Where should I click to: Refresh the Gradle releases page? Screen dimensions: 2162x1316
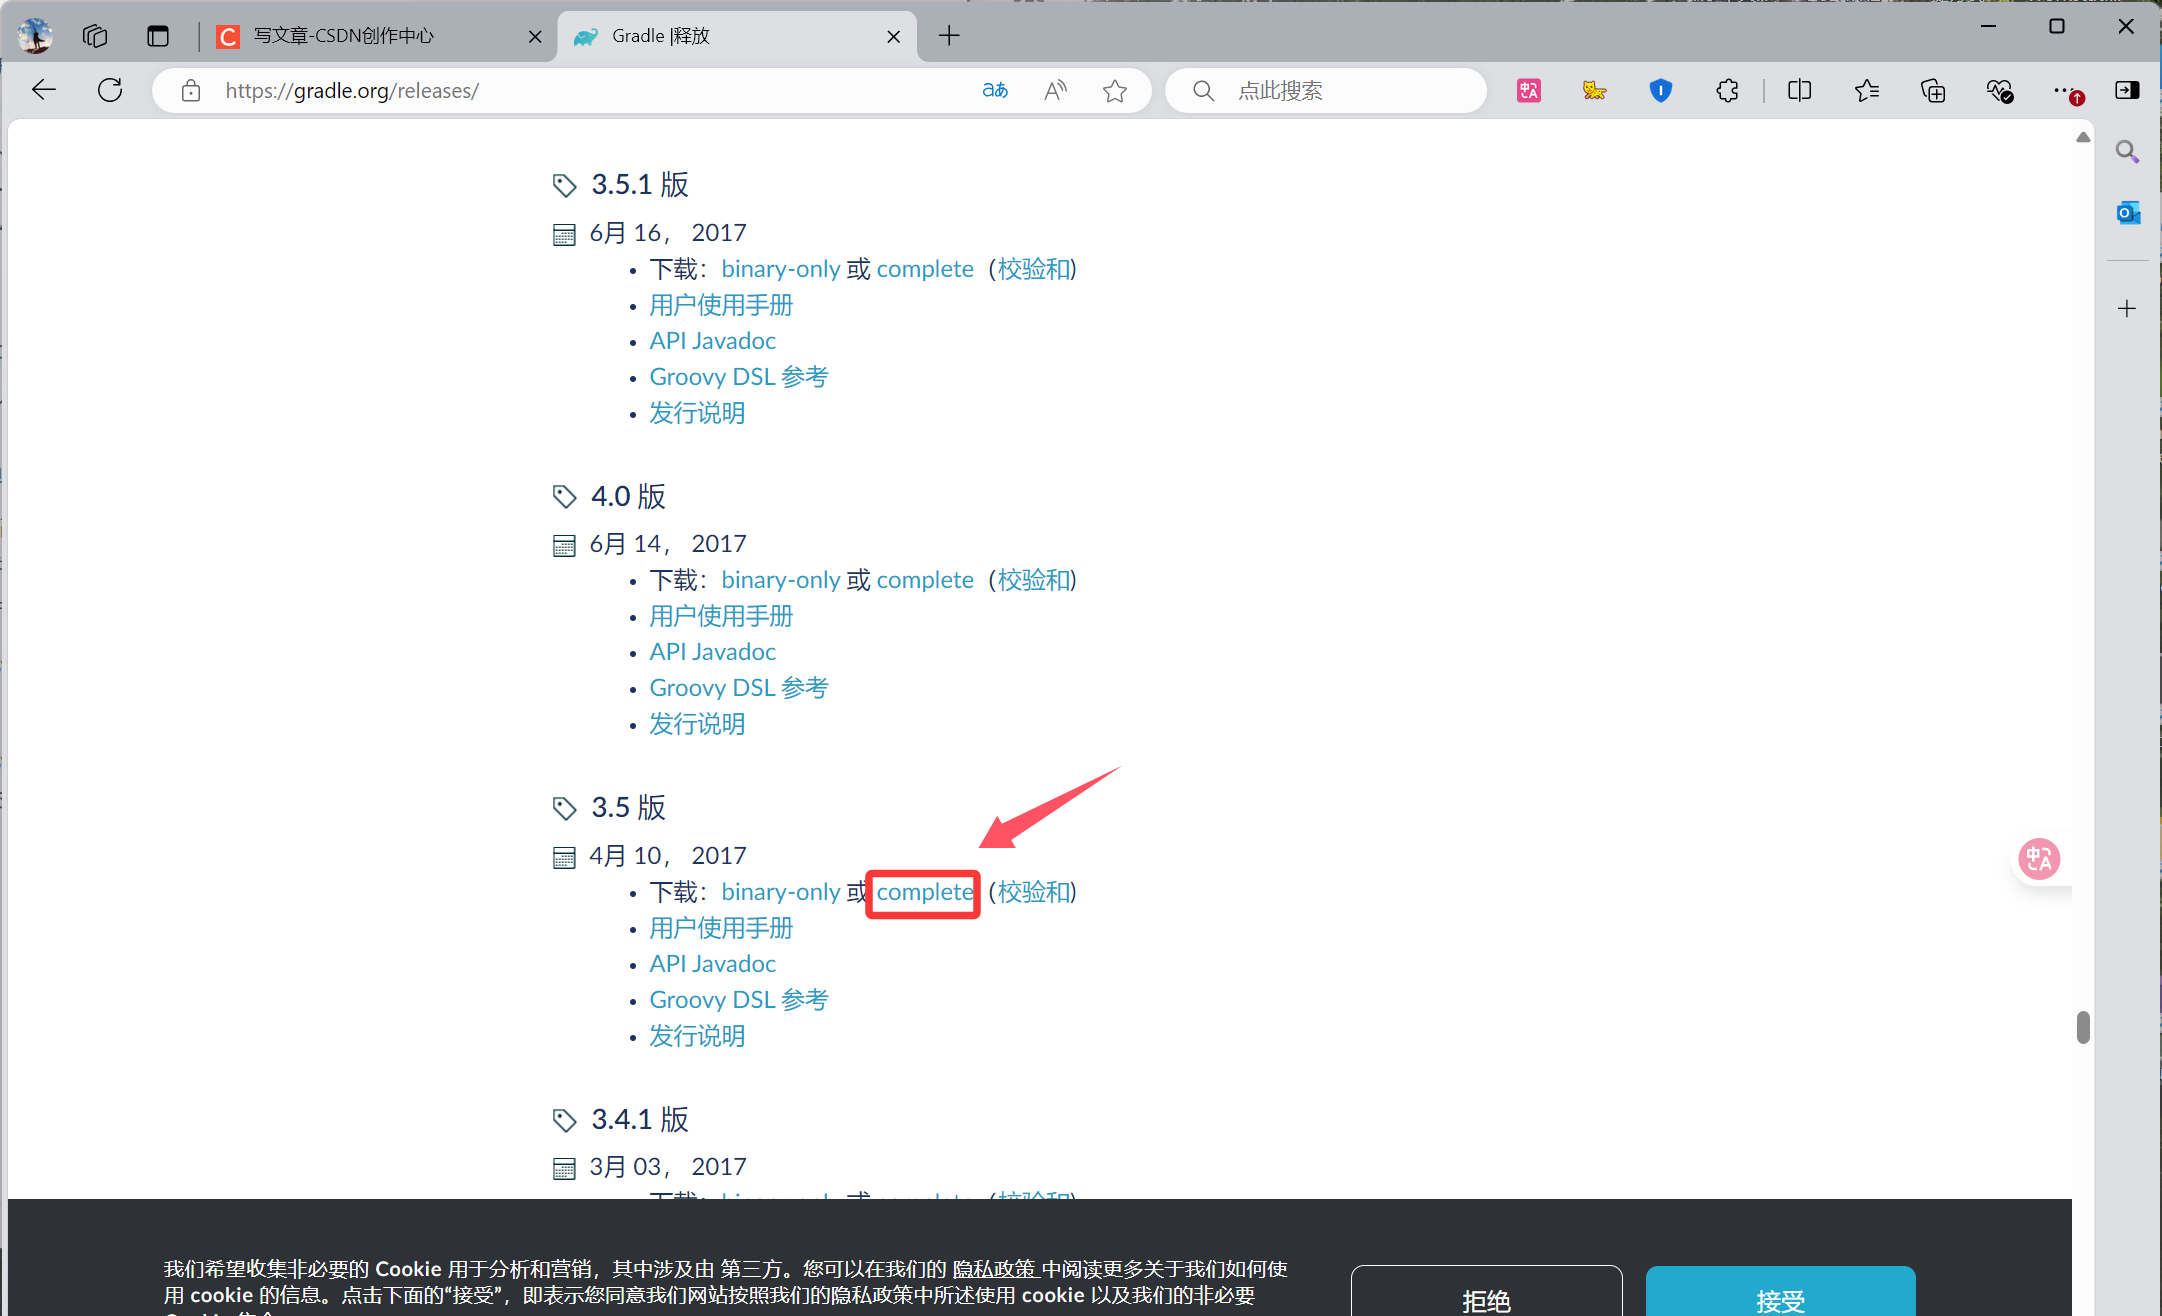click(110, 91)
